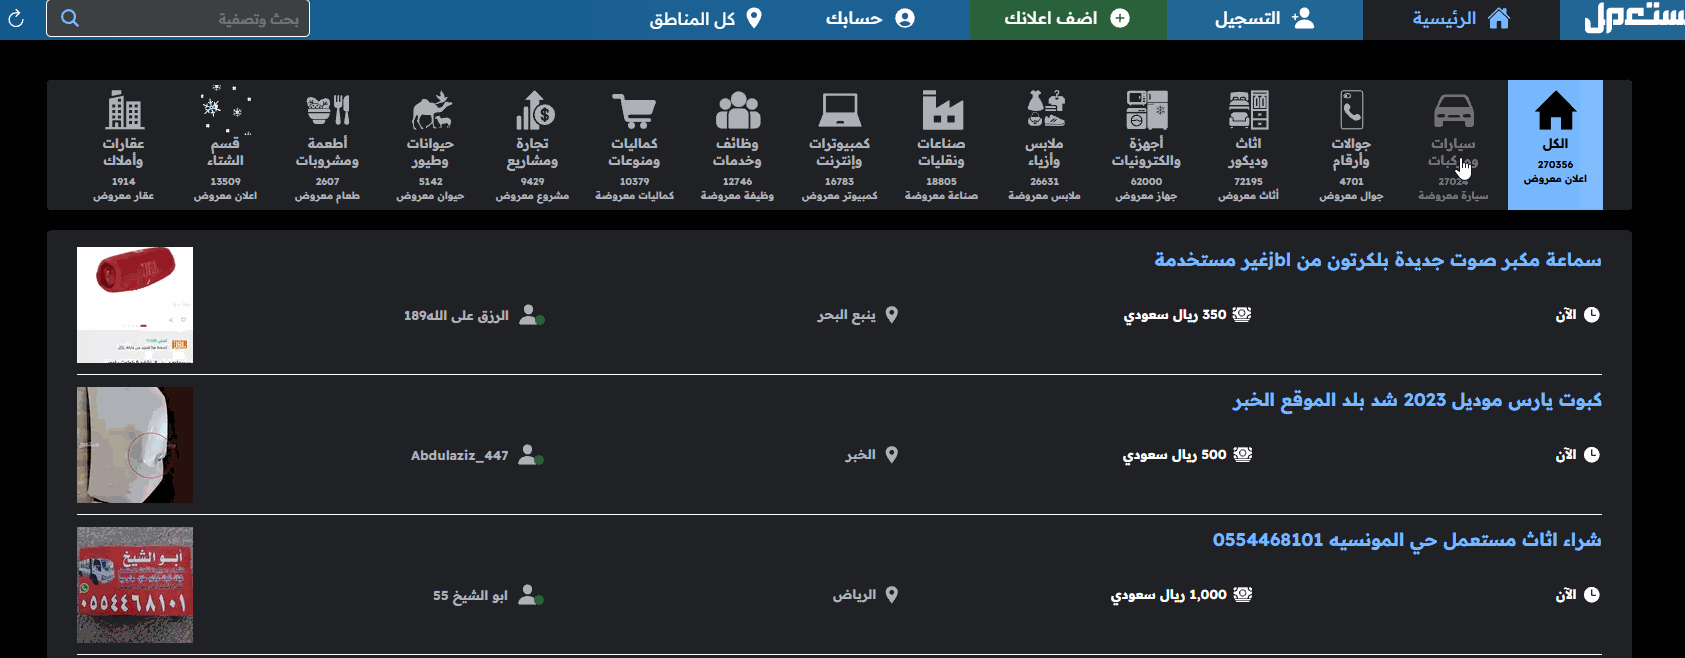This screenshot has height=658, width=1685.
Task: Select the accessories shopping cart icon
Action: pyautogui.click(x=634, y=111)
